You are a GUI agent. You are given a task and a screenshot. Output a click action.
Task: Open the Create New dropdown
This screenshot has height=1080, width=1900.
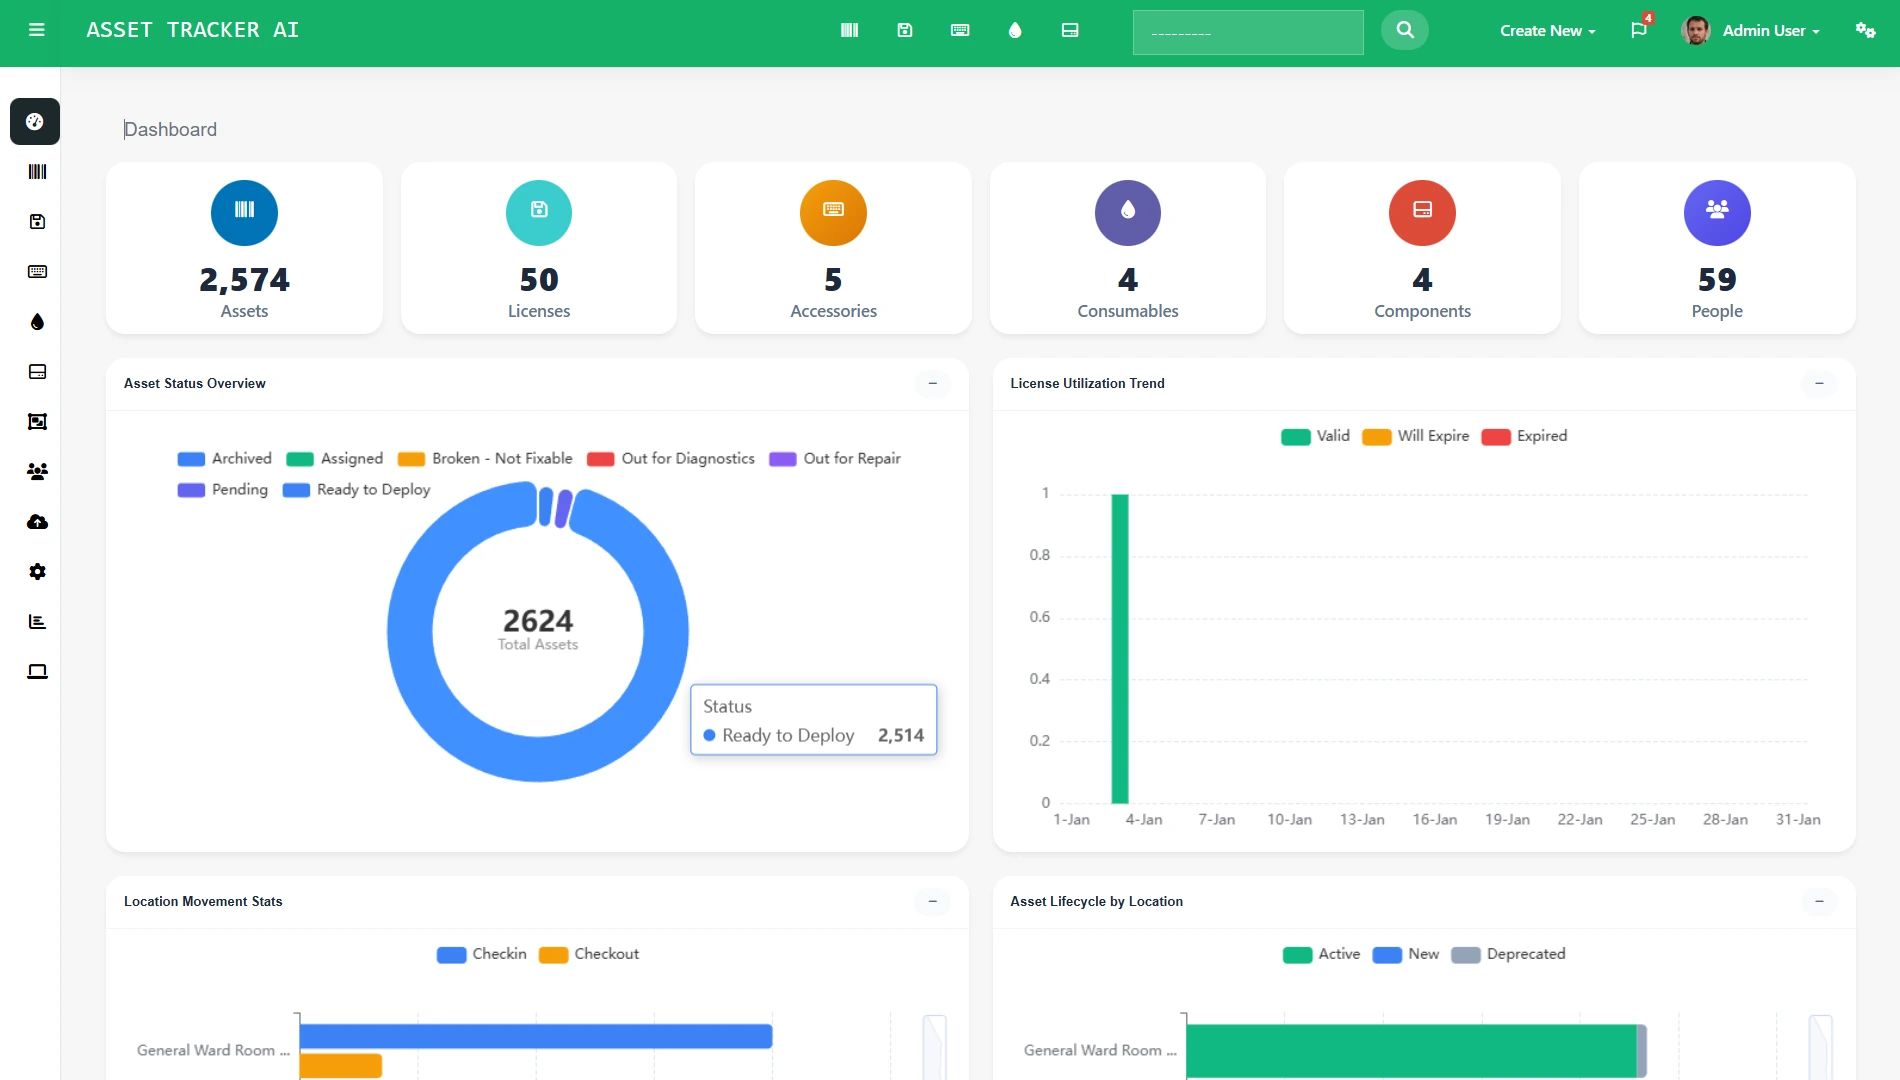point(1547,31)
